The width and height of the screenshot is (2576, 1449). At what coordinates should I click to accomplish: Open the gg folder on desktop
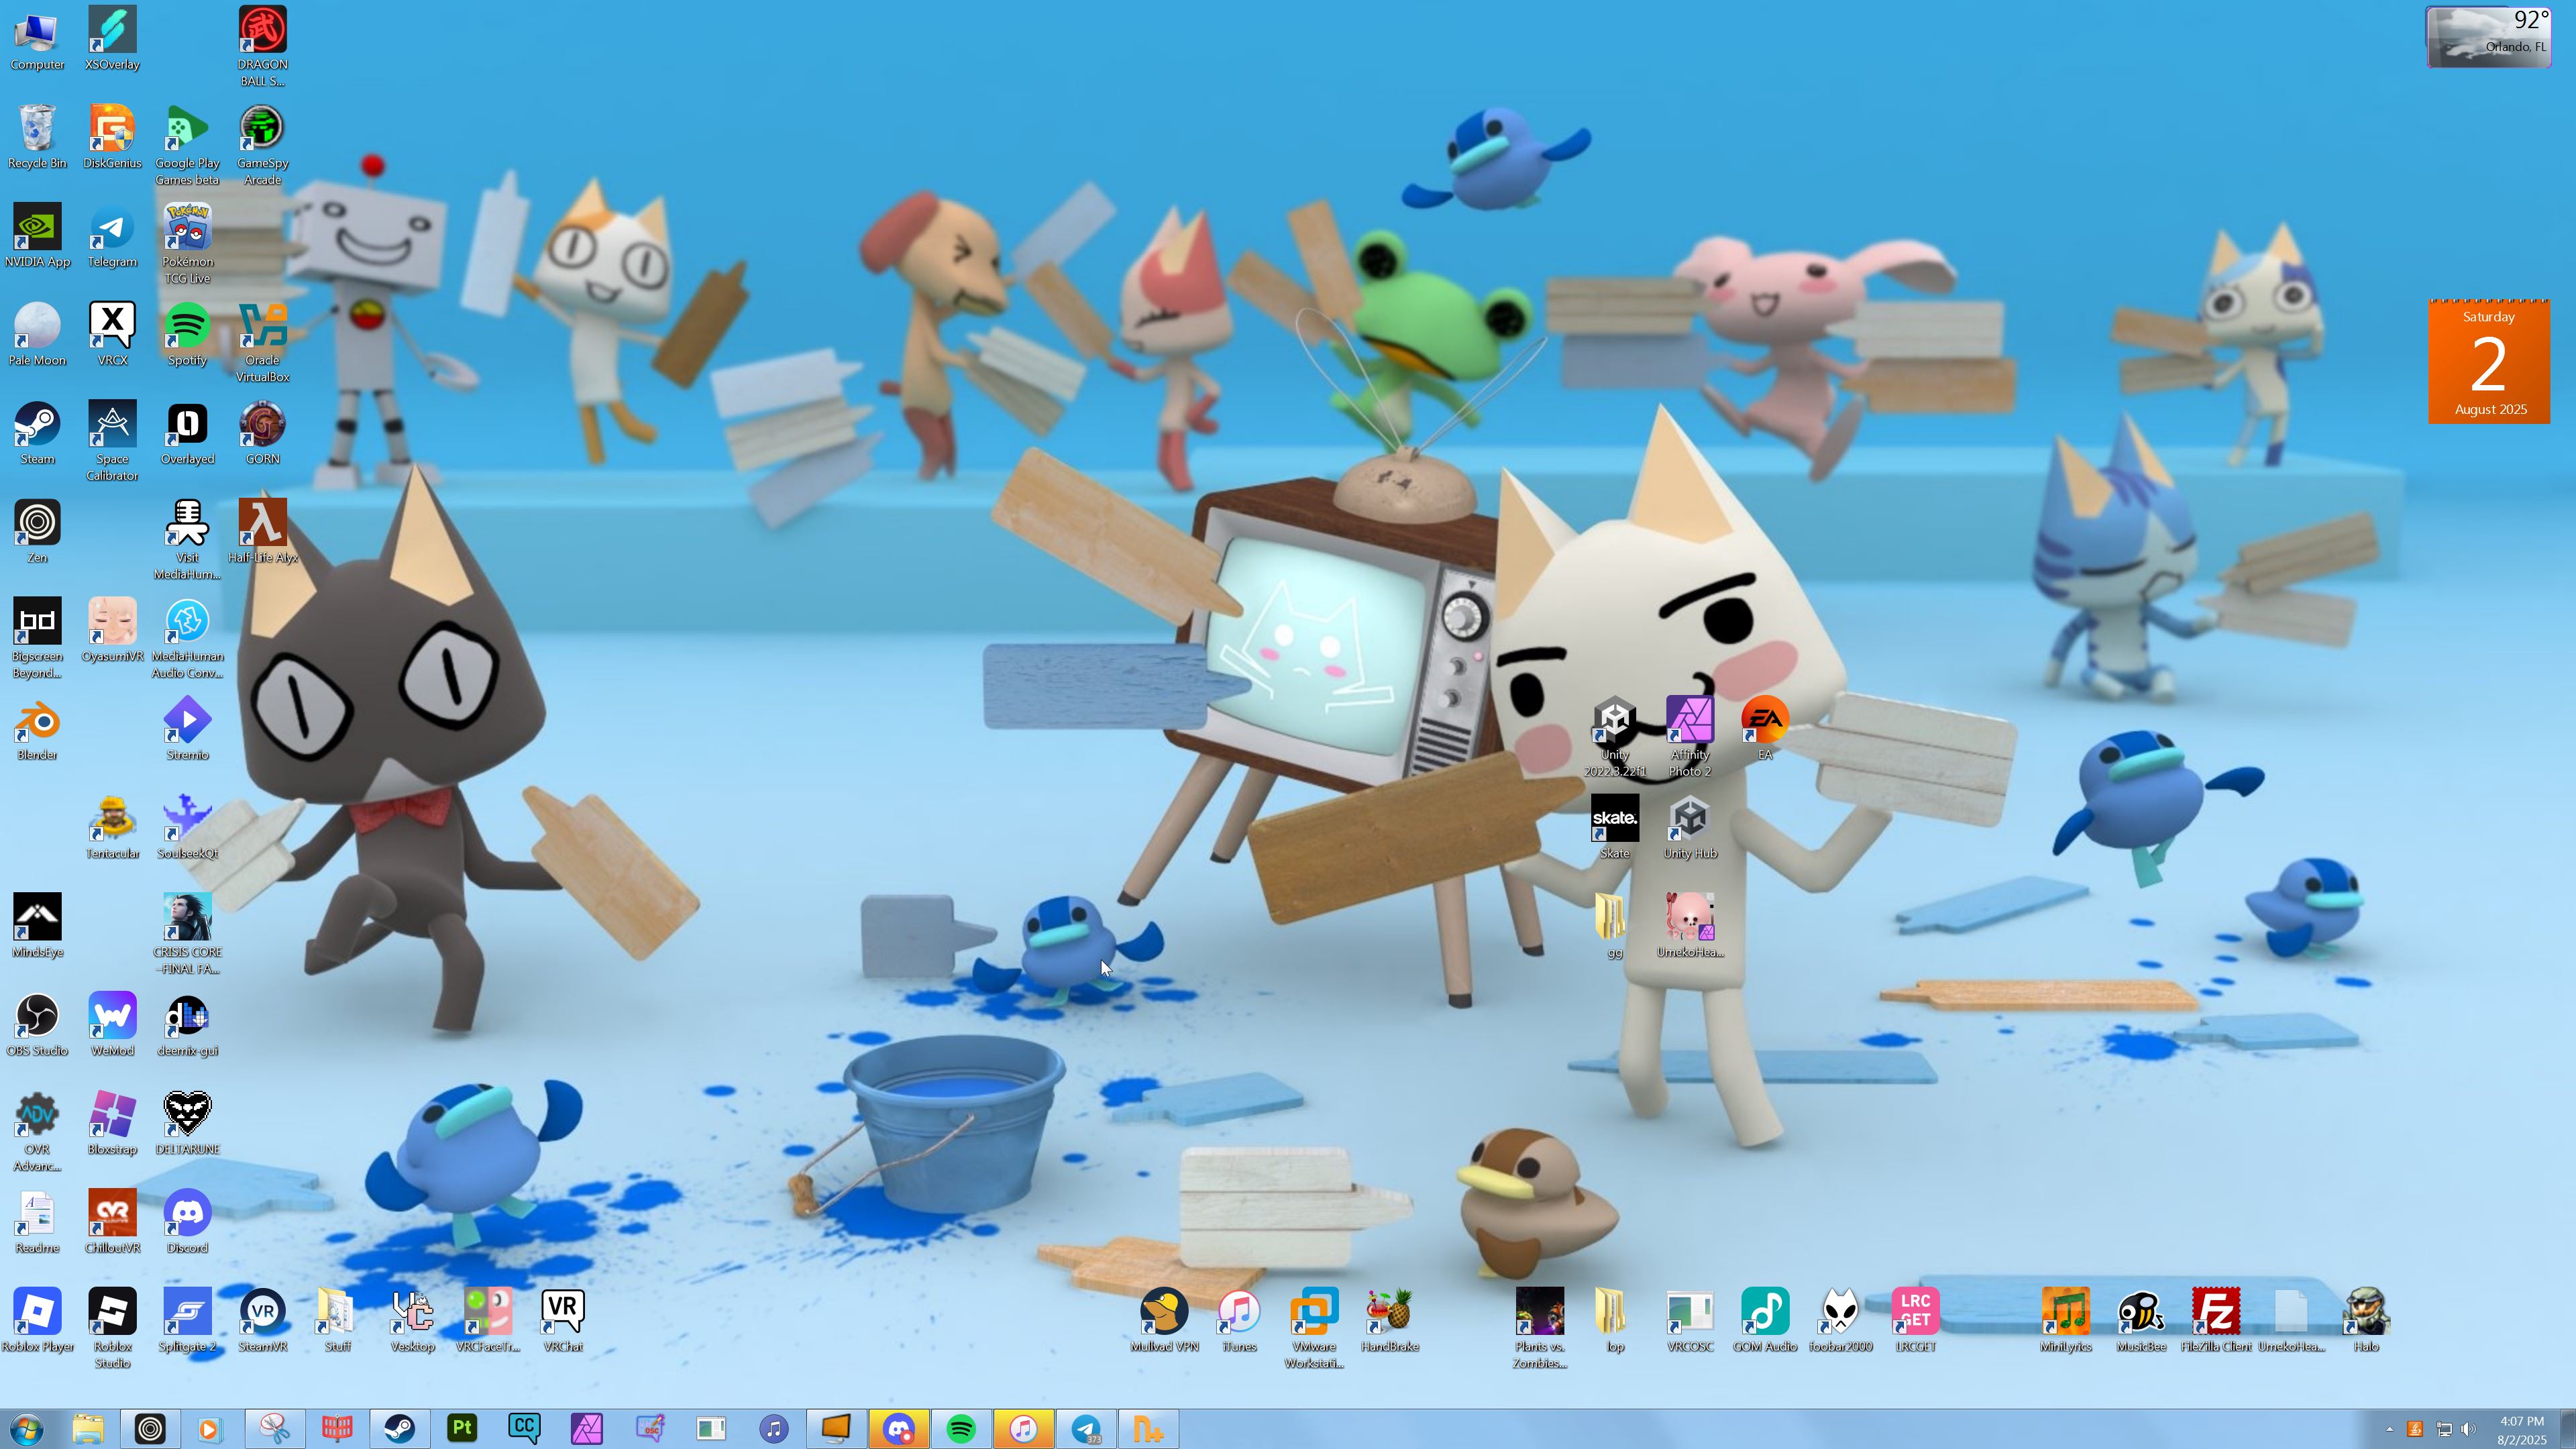point(1614,926)
